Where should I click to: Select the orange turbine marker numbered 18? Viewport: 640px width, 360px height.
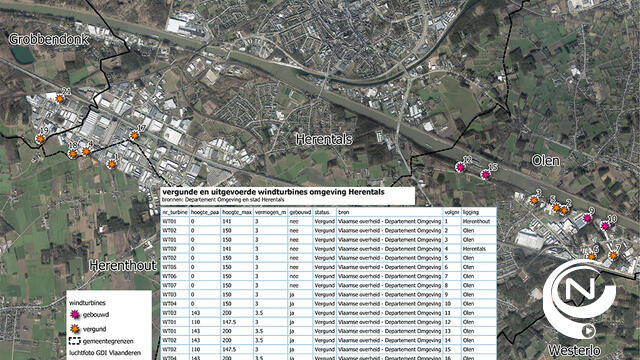pyautogui.click(x=73, y=154)
